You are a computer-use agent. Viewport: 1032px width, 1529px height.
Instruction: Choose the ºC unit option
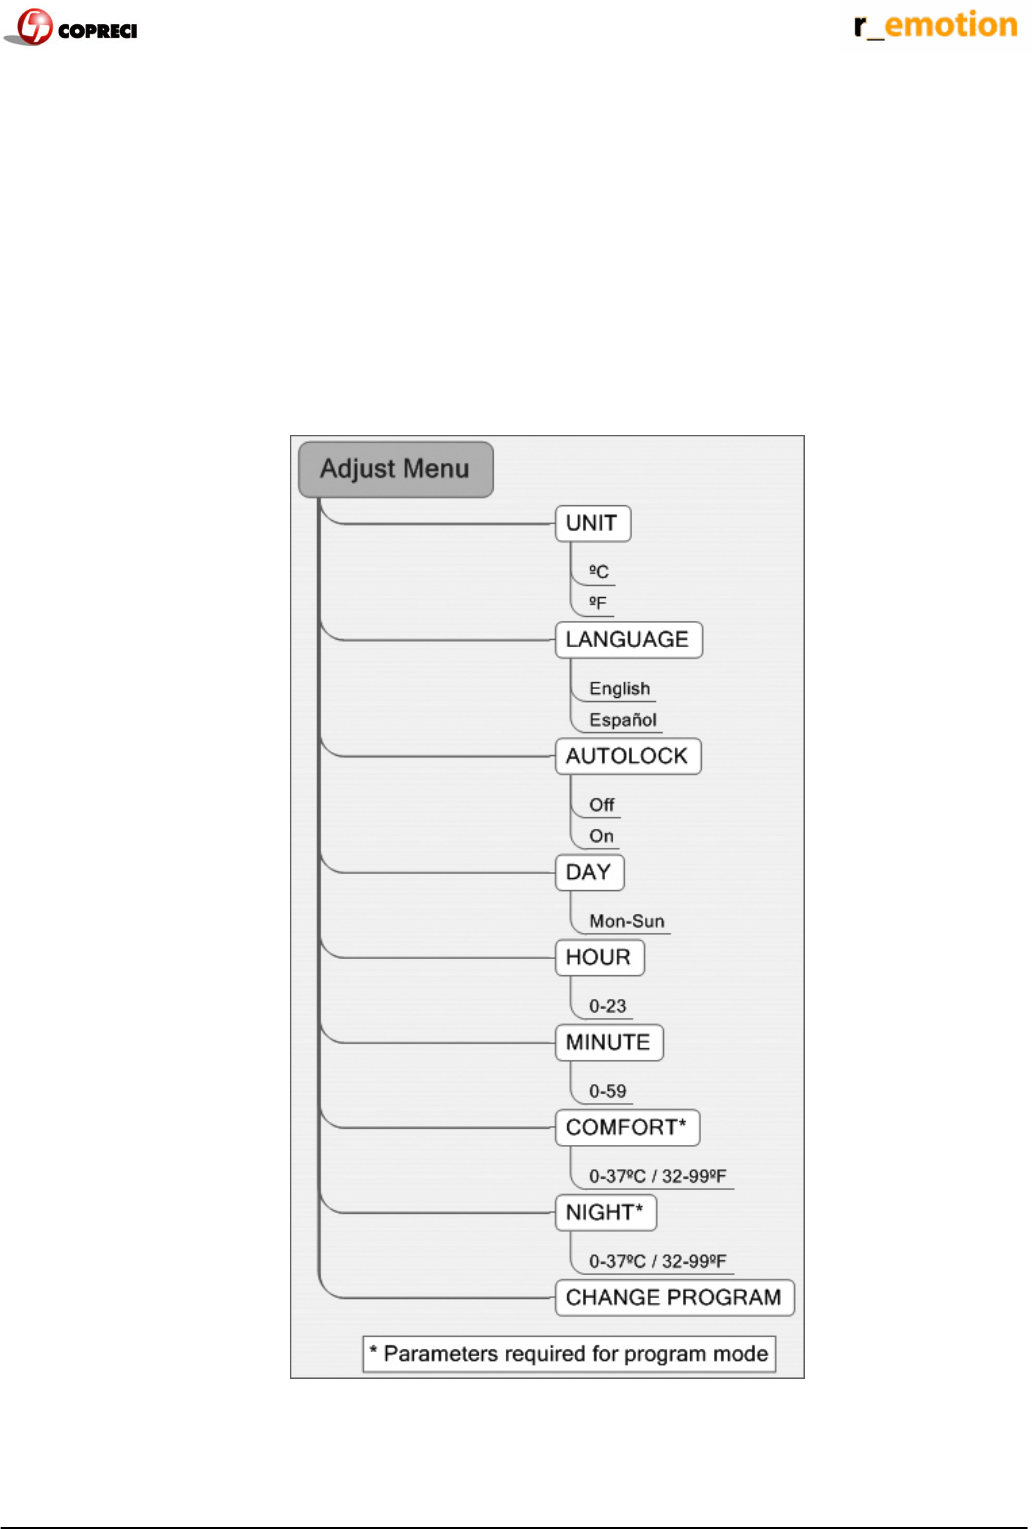(598, 572)
